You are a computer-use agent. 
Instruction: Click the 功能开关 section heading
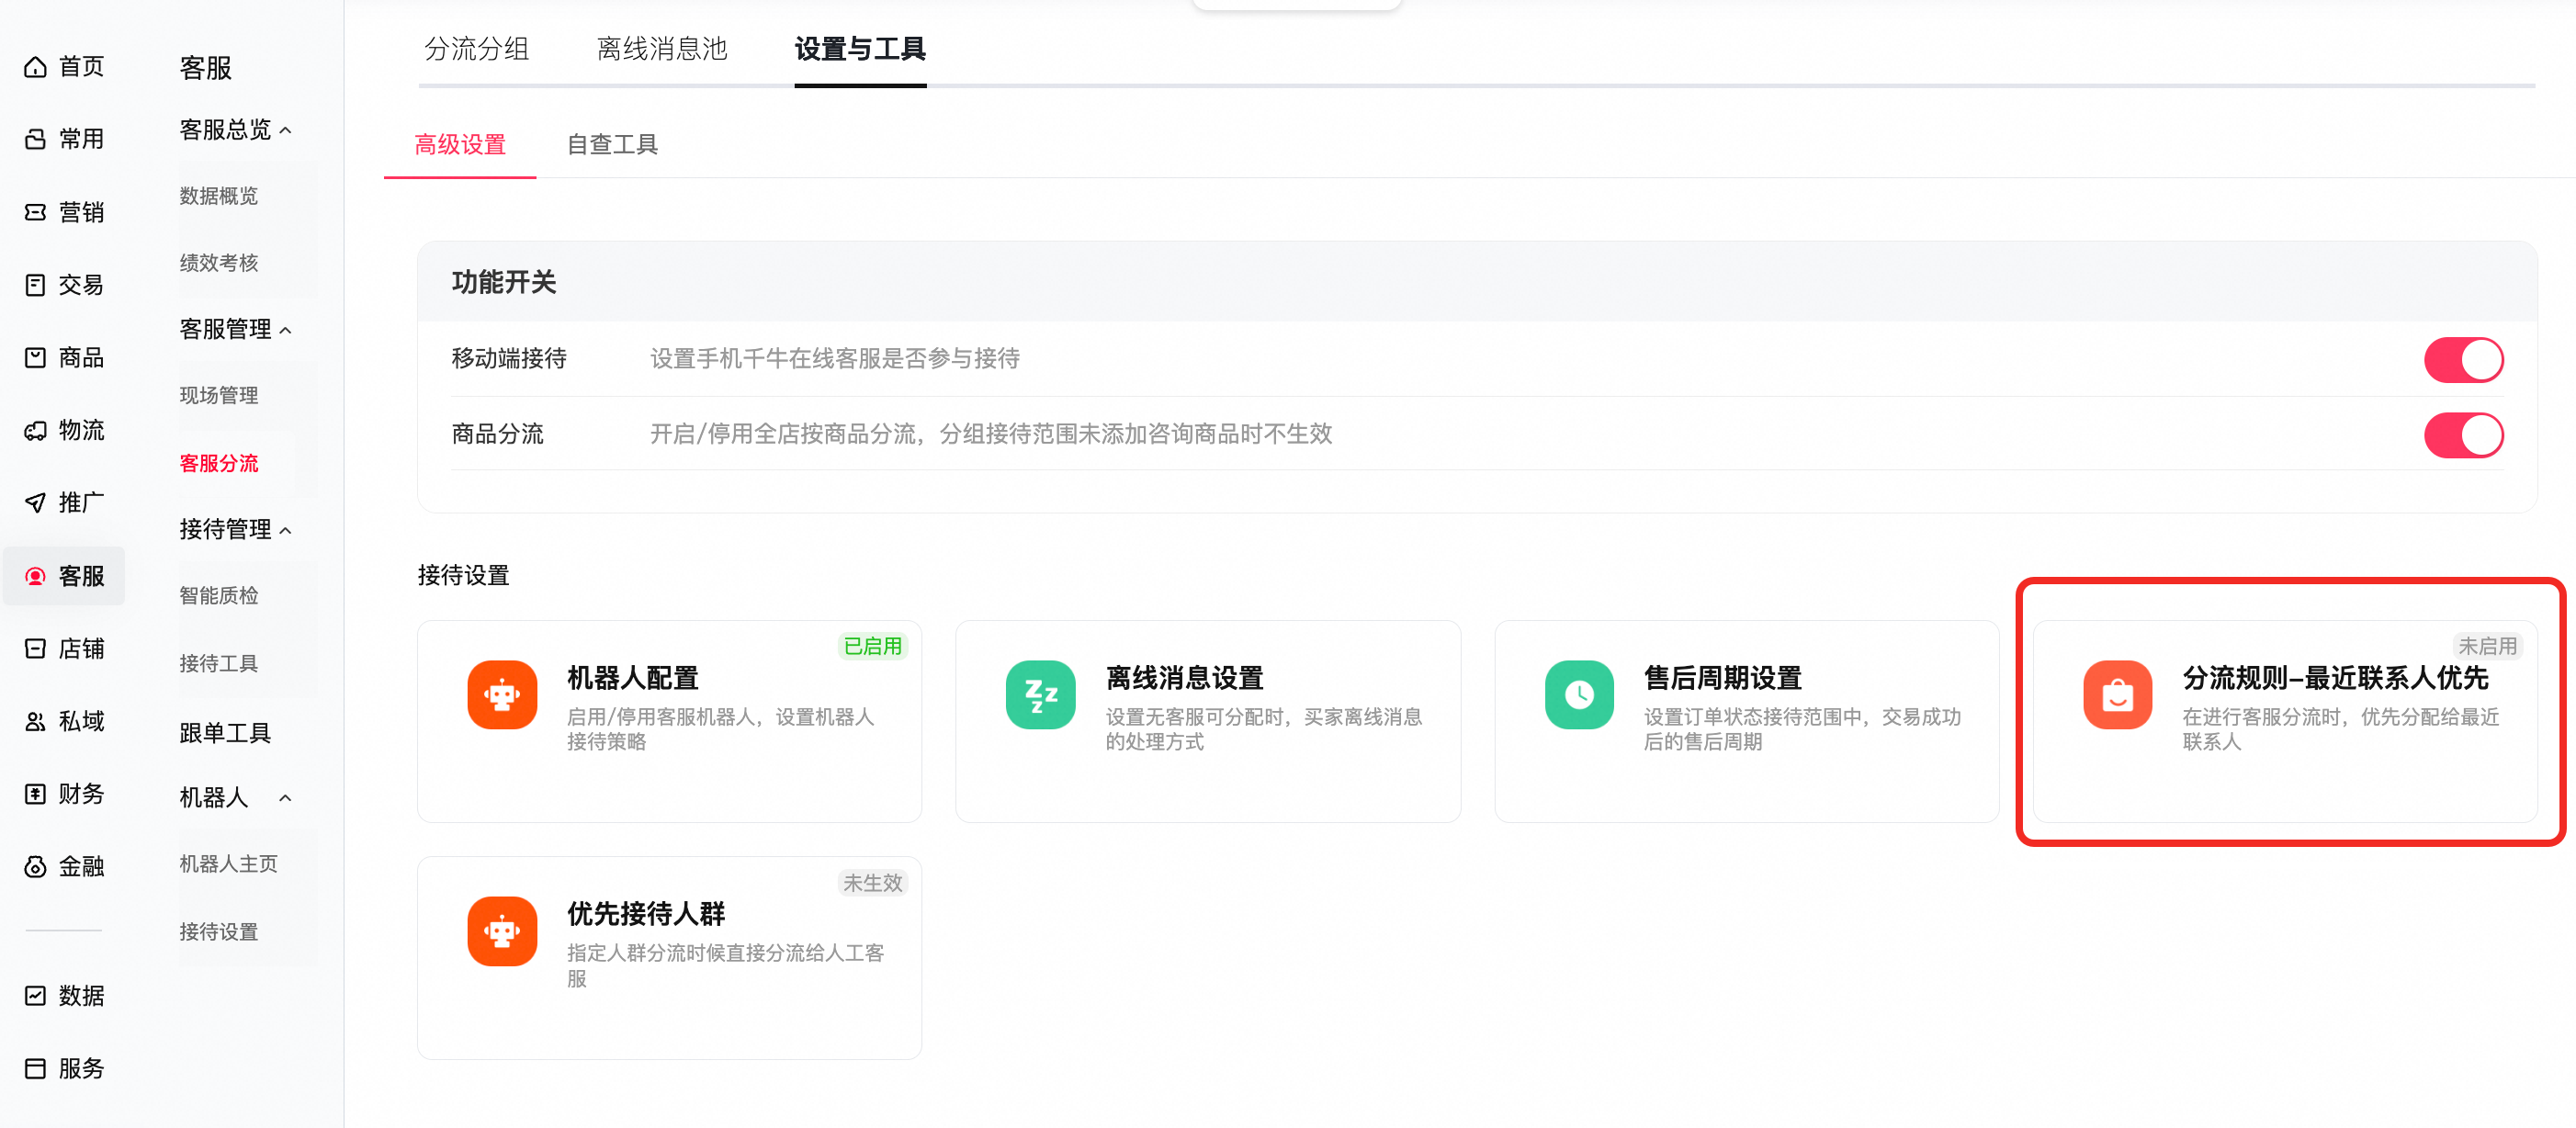tap(504, 282)
